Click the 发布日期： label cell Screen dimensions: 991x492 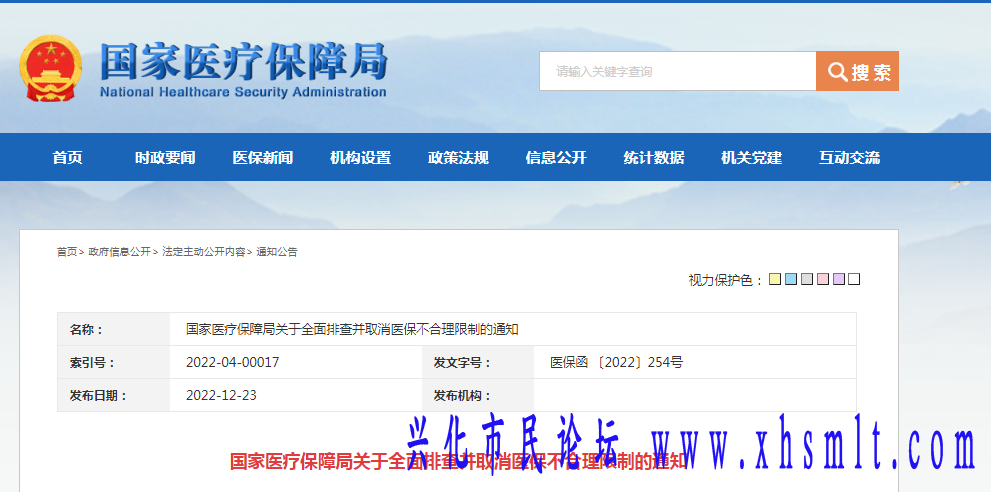point(114,395)
